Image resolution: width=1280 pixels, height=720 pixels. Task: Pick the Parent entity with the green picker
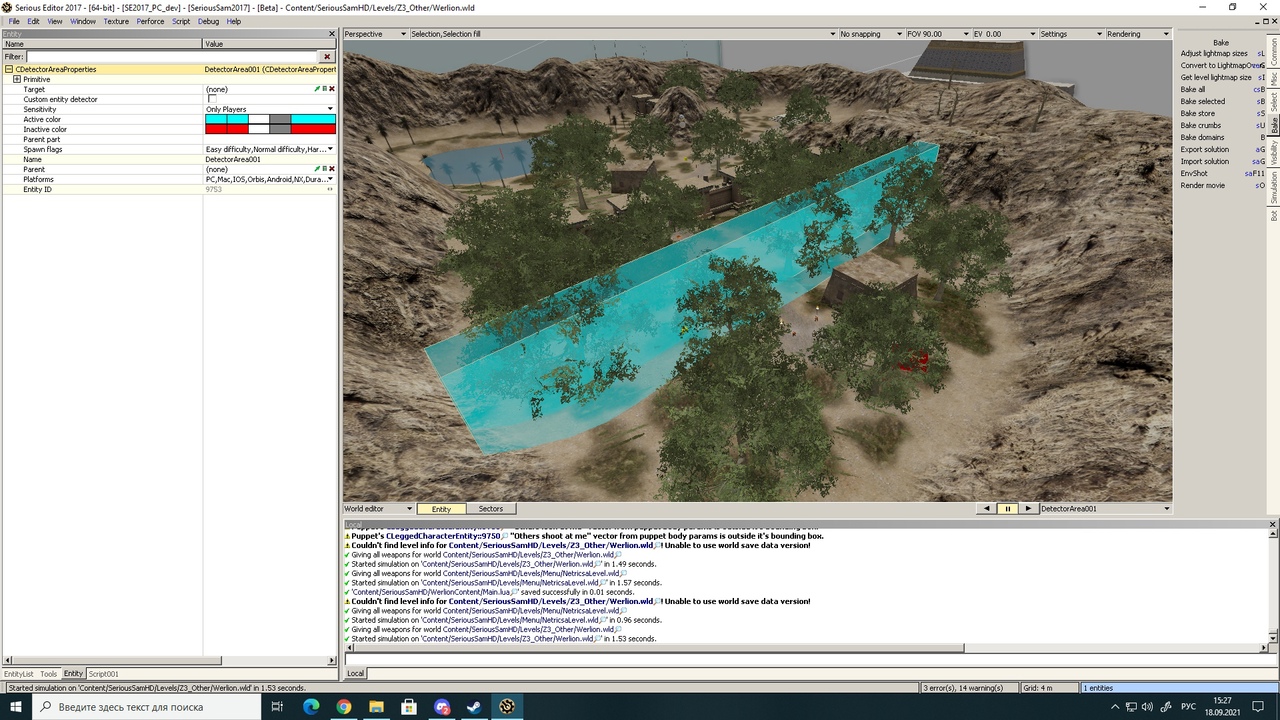click(x=317, y=169)
